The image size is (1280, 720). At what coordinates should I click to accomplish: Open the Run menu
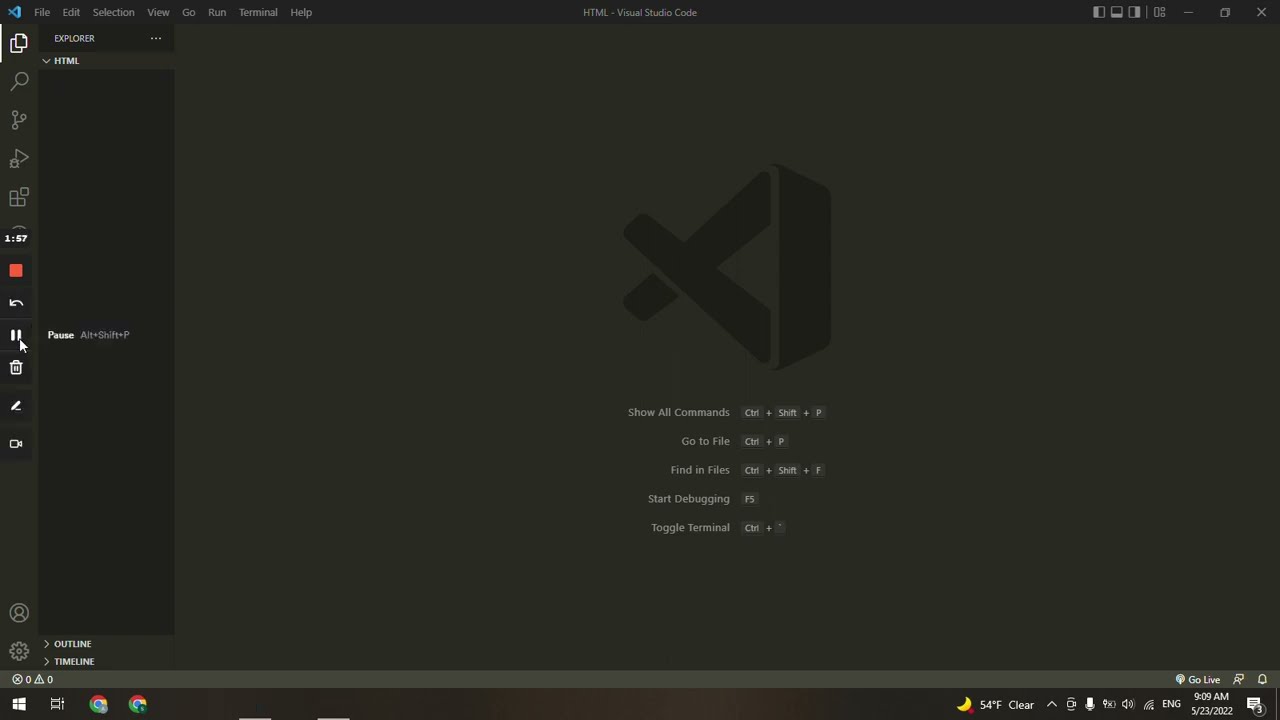(x=217, y=12)
